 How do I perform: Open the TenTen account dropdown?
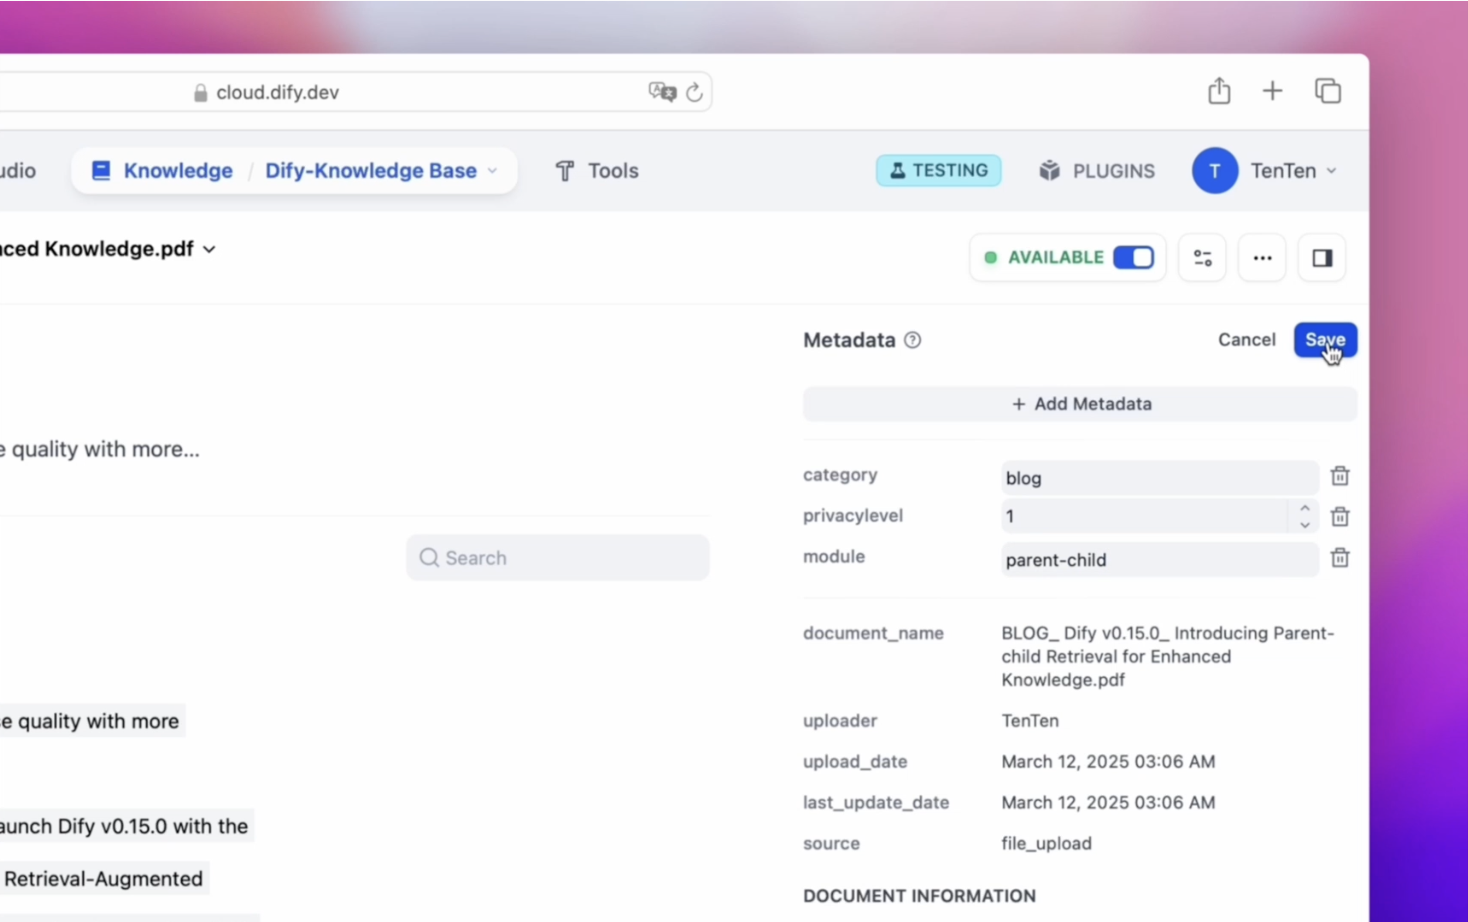click(x=1331, y=171)
